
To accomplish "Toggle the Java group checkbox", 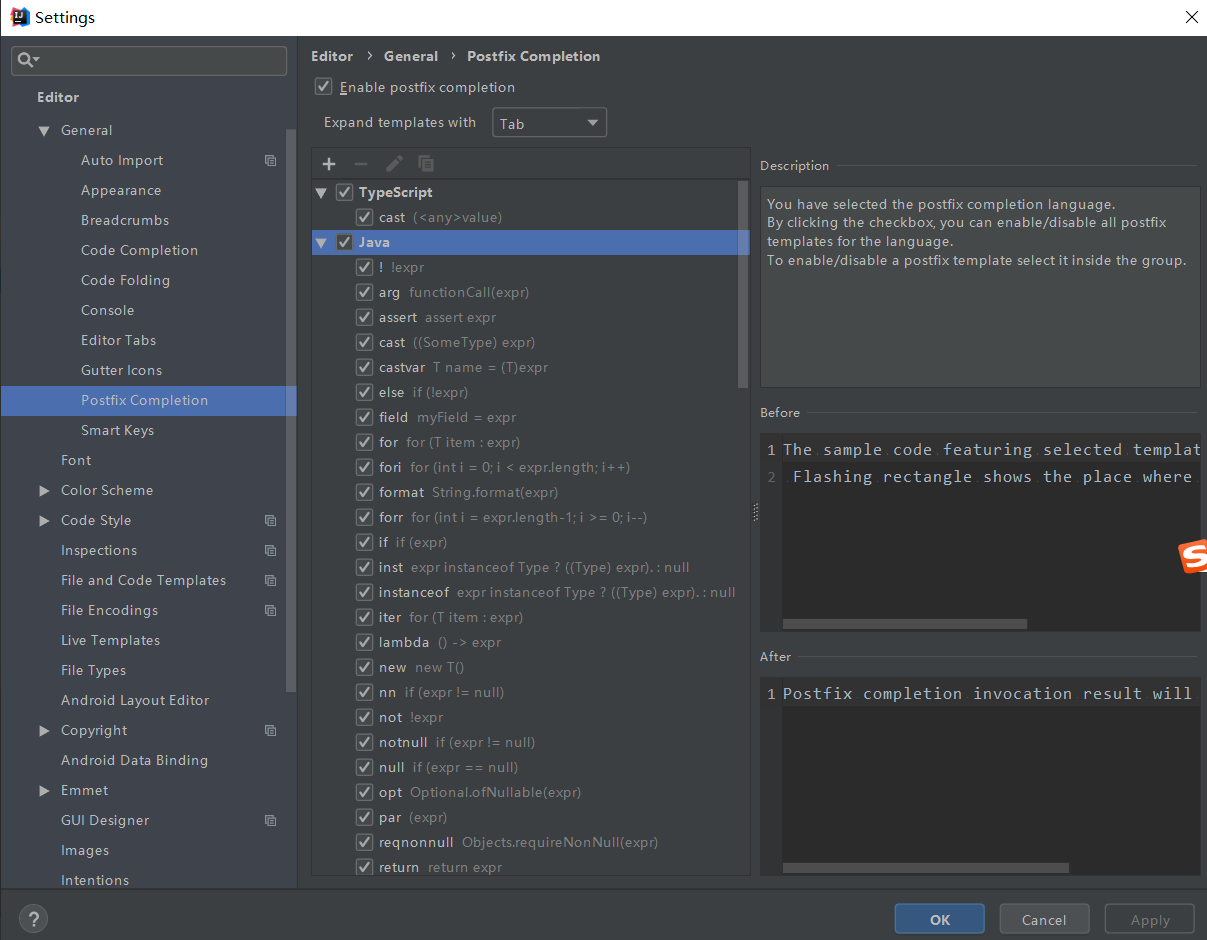I will [344, 242].
